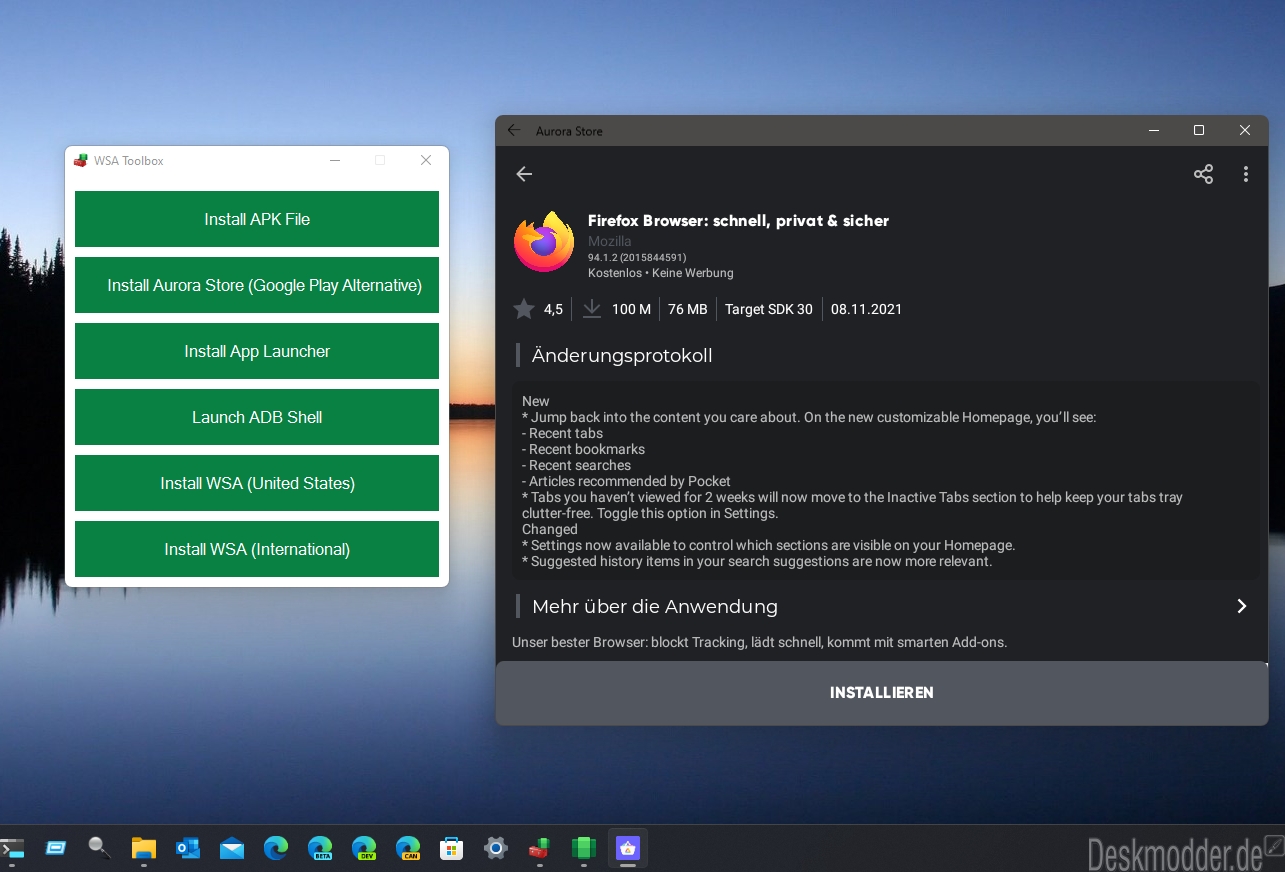The width and height of the screenshot is (1285, 872).
Task: Click Install Aurora Store (Google Play Alternative)
Action: pyautogui.click(x=257, y=285)
